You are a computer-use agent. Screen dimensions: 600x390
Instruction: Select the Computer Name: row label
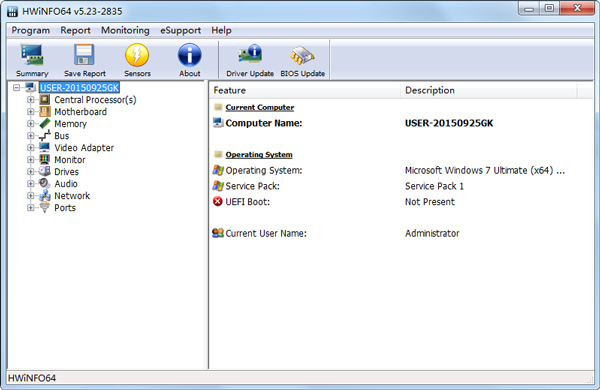[264, 123]
